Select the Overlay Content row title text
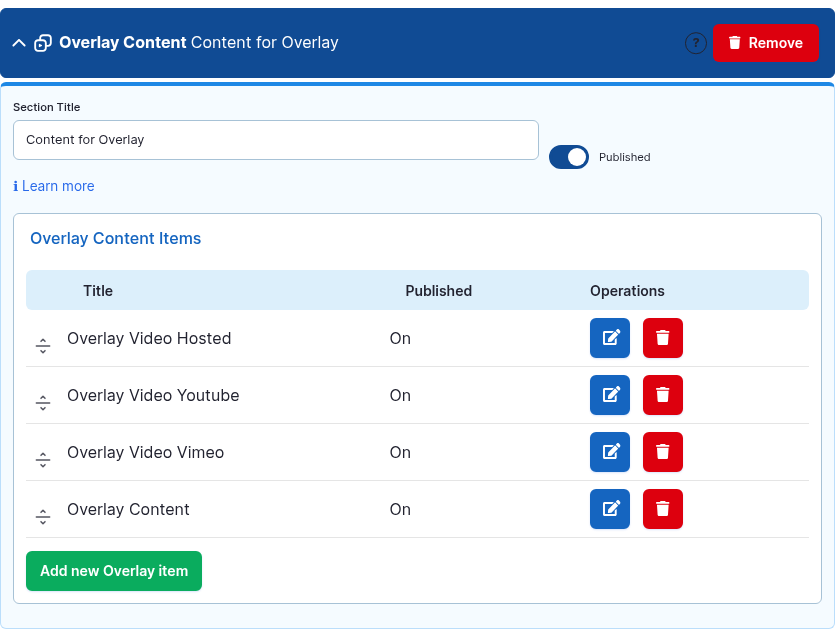Image resolution: width=835 pixels, height=629 pixels. 128,510
